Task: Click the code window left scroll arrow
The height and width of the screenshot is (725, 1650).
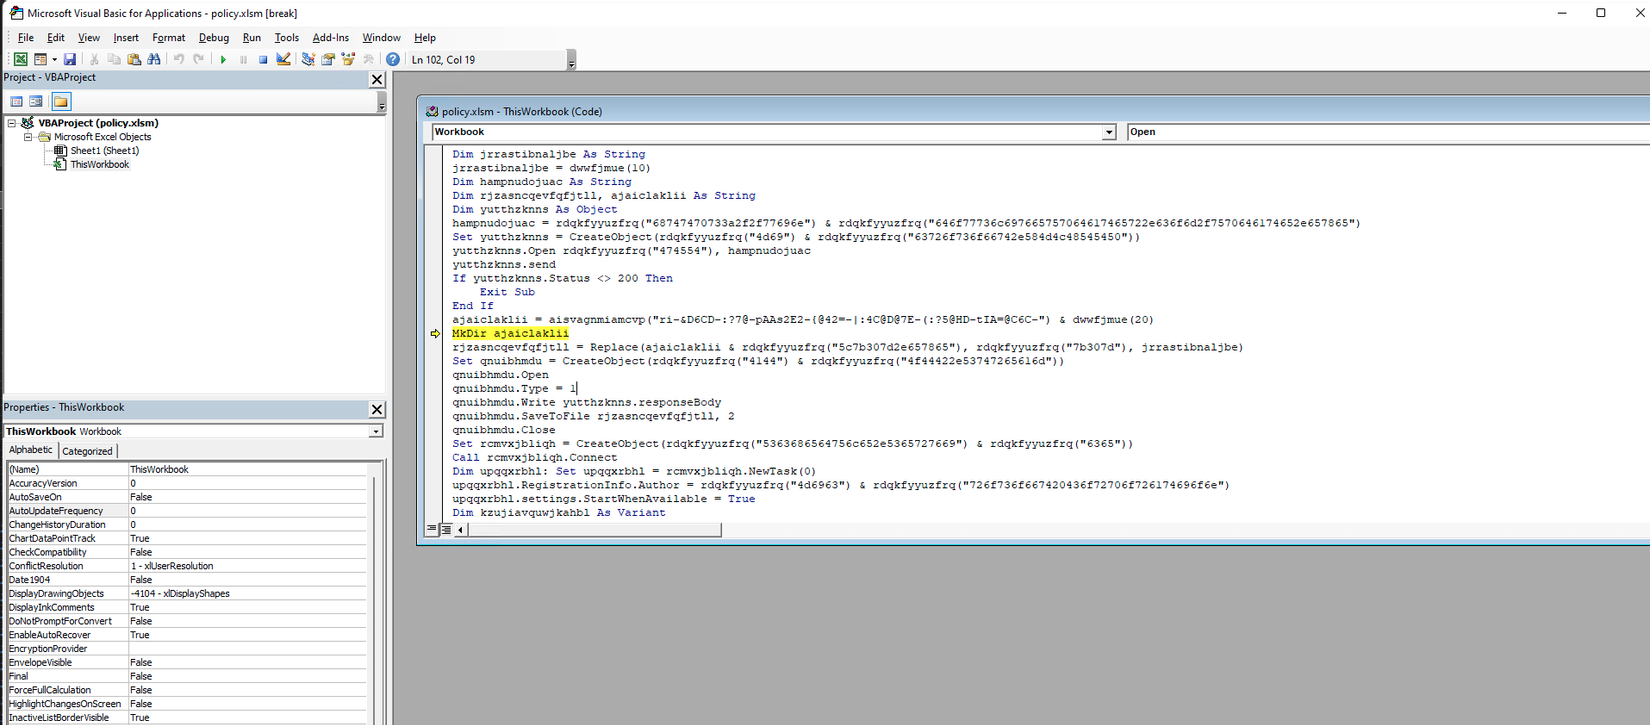Action: point(461,530)
